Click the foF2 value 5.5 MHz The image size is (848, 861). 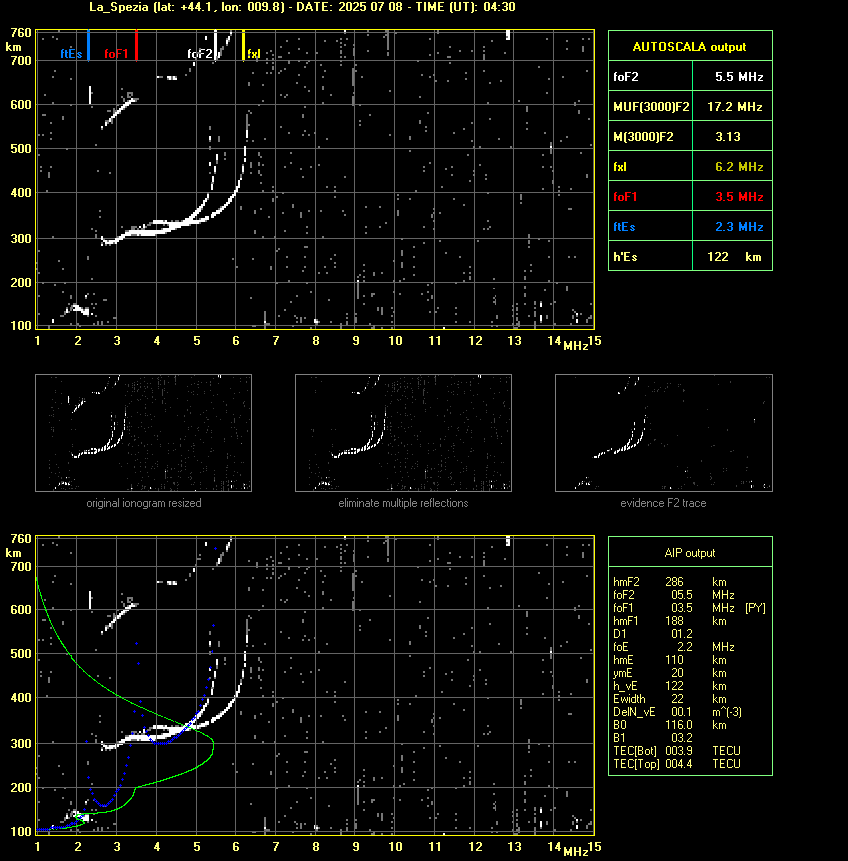pyautogui.click(x=739, y=77)
